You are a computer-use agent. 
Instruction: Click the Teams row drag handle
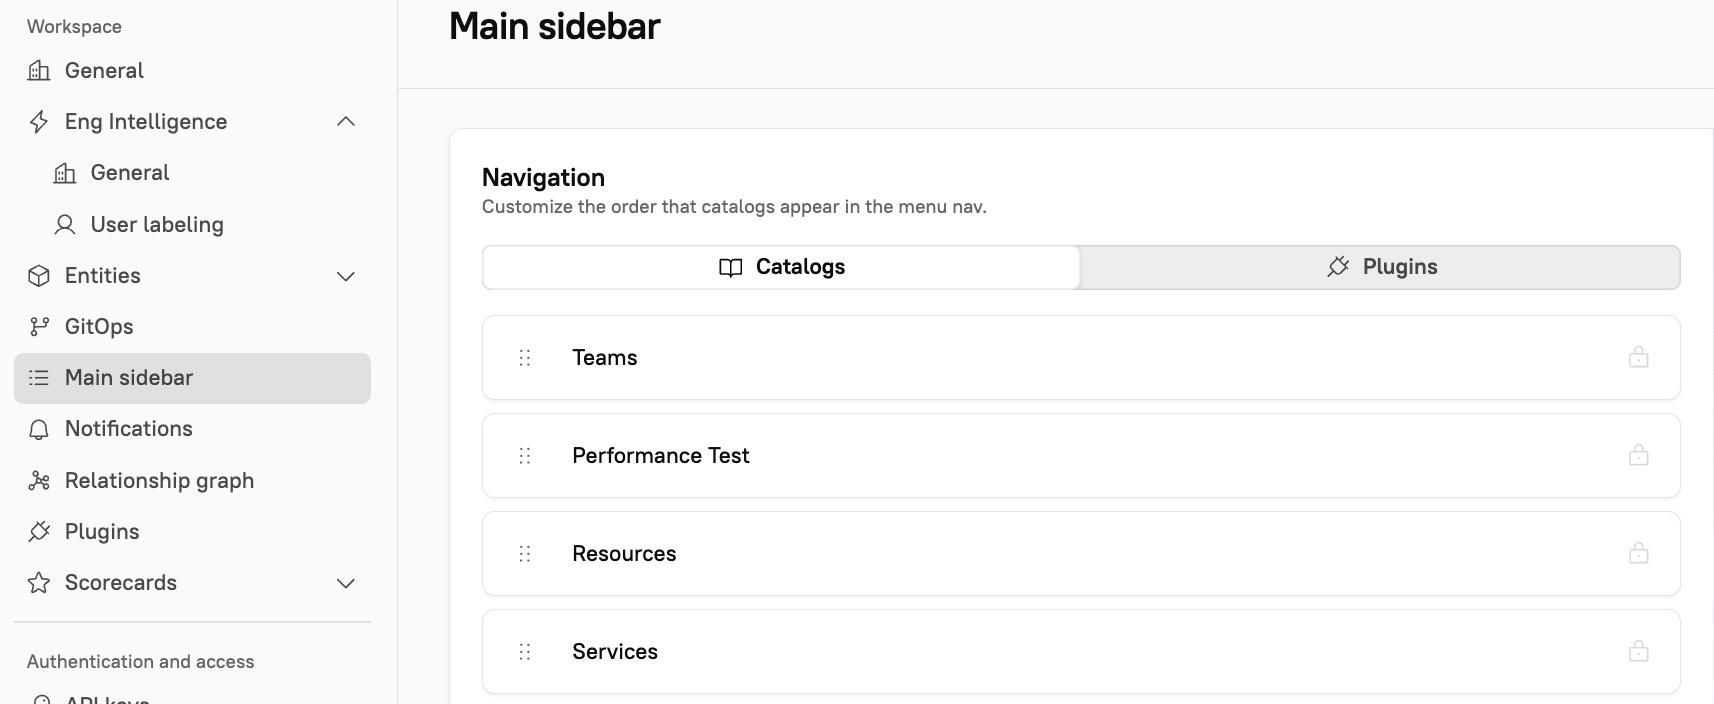tap(525, 357)
